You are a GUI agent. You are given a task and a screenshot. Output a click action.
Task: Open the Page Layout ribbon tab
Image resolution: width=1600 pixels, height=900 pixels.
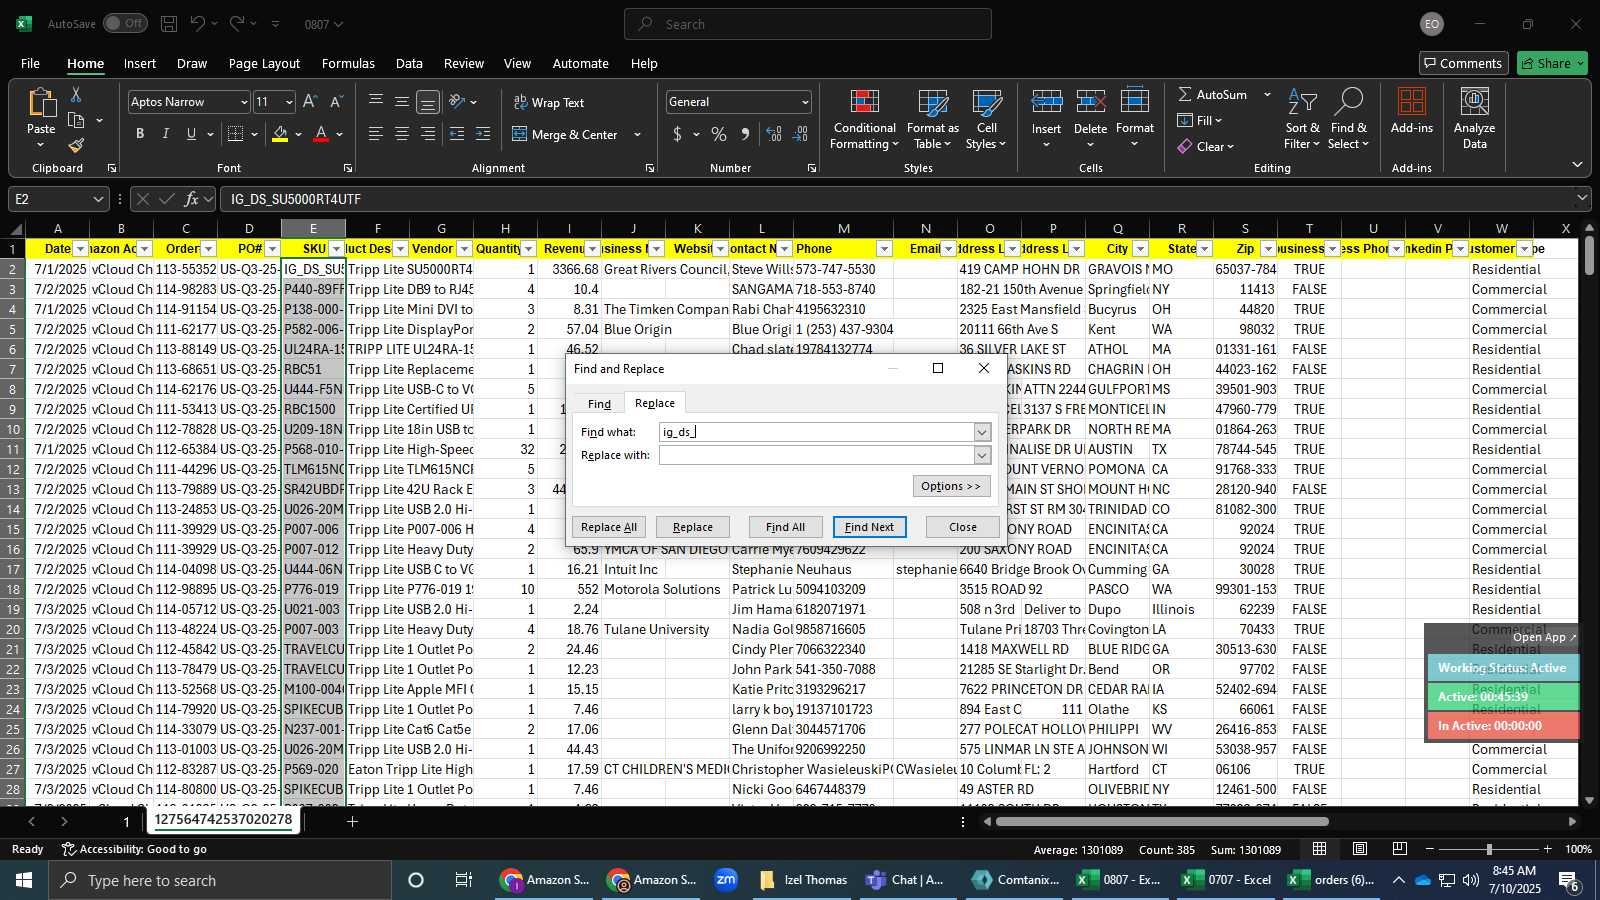coord(264,63)
